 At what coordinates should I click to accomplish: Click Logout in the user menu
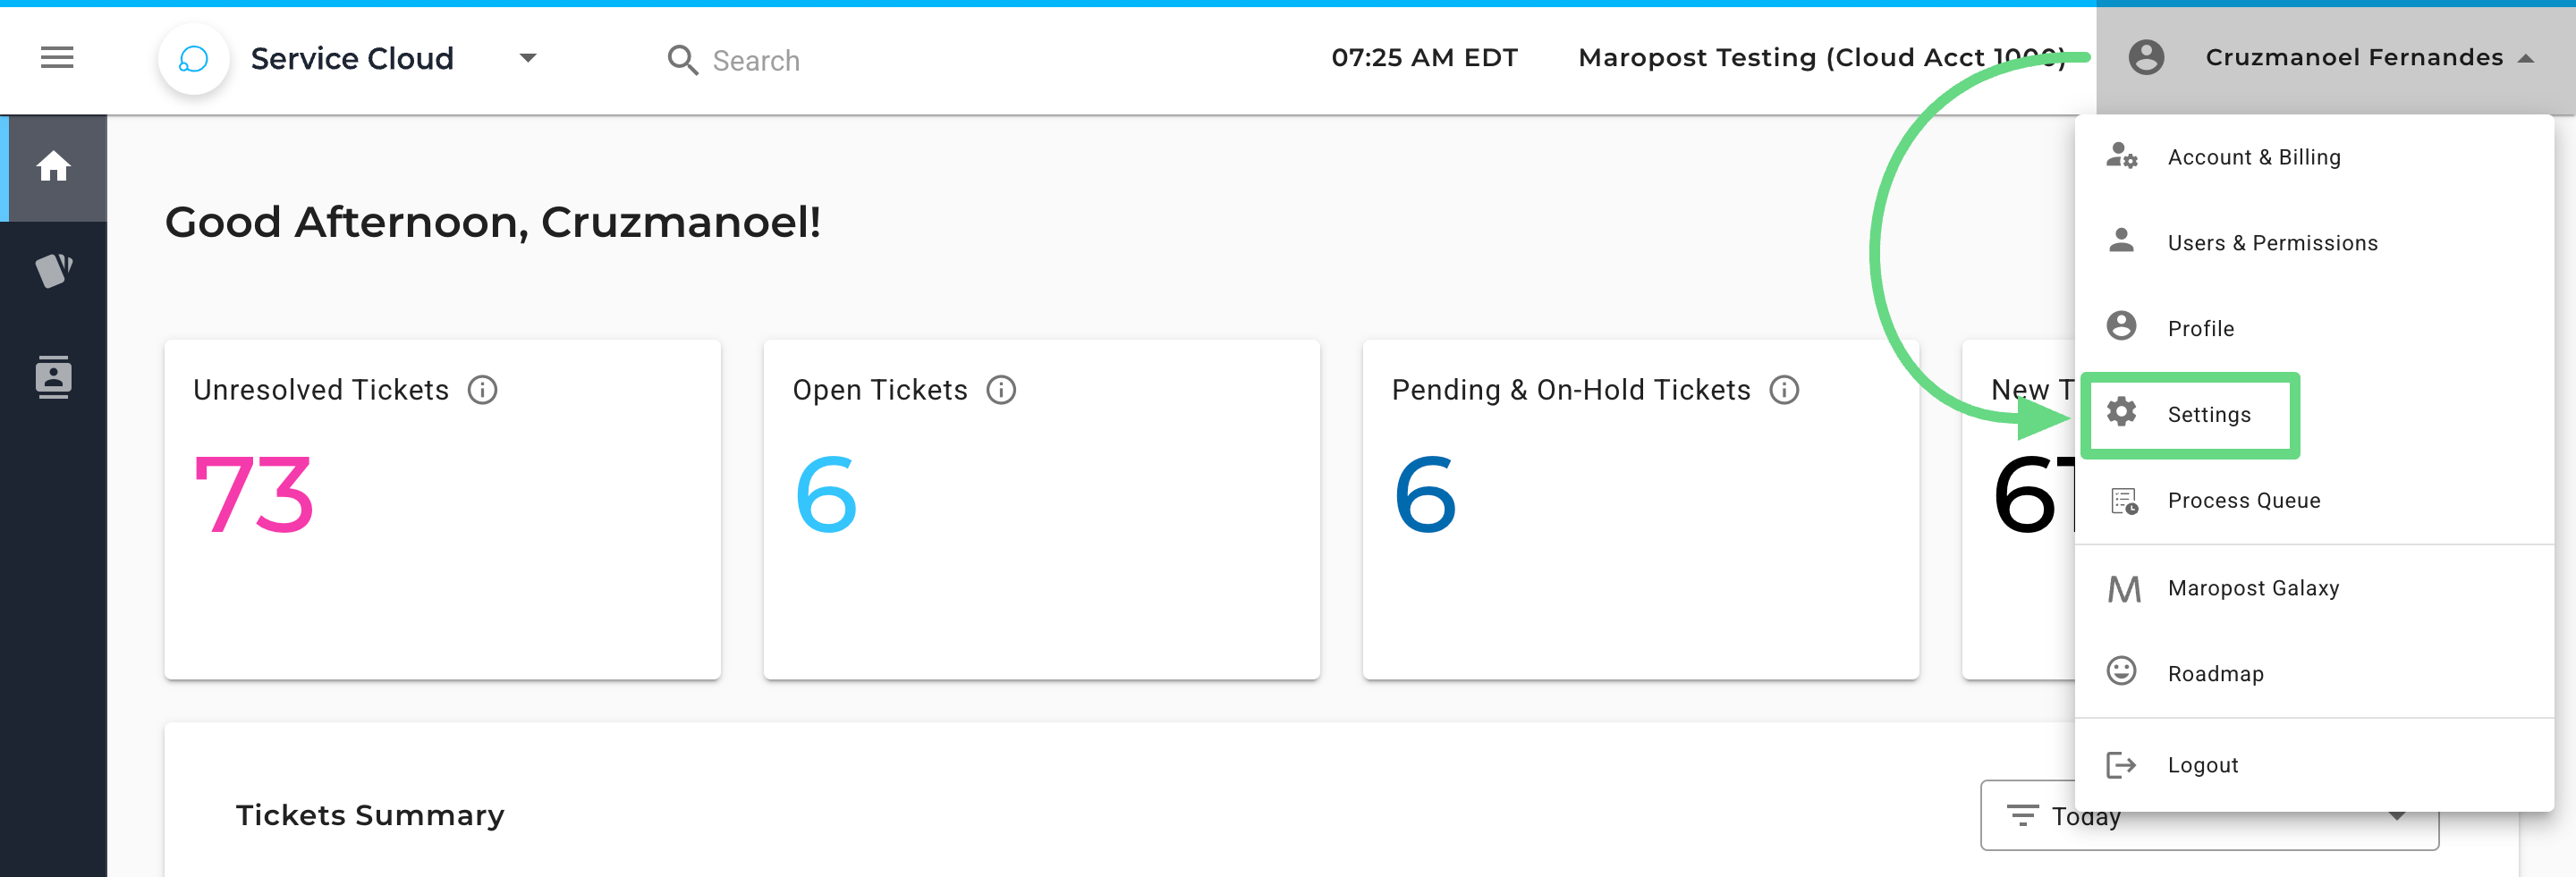[x=2202, y=765]
